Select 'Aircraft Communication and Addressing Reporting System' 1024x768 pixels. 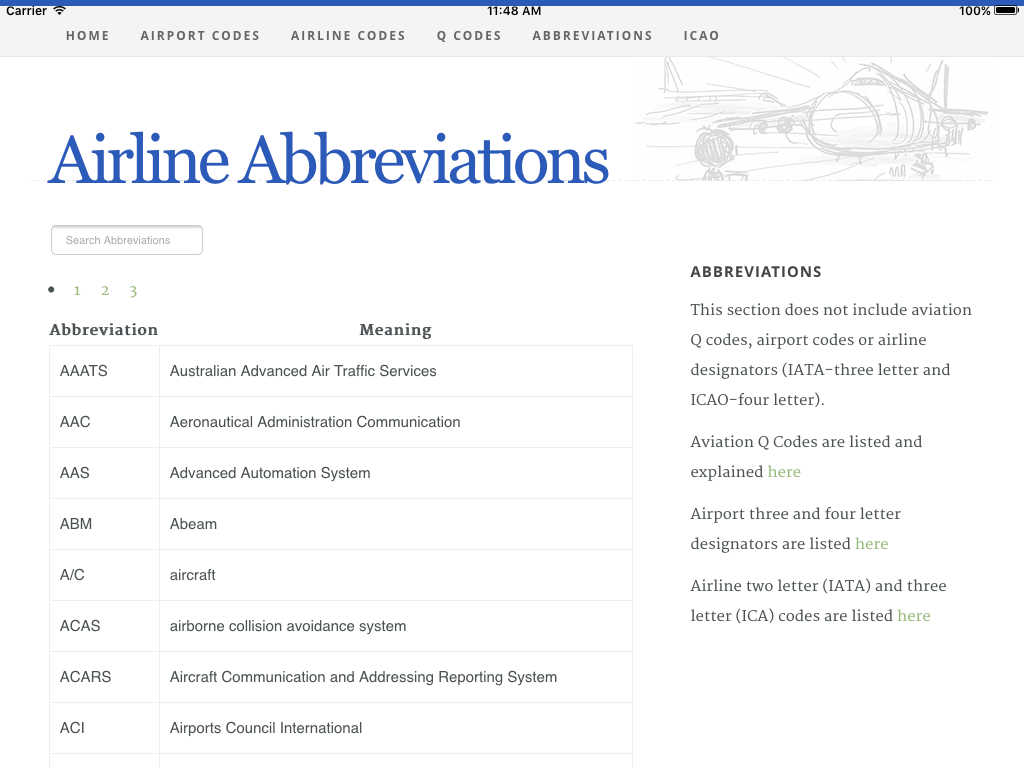396,677
